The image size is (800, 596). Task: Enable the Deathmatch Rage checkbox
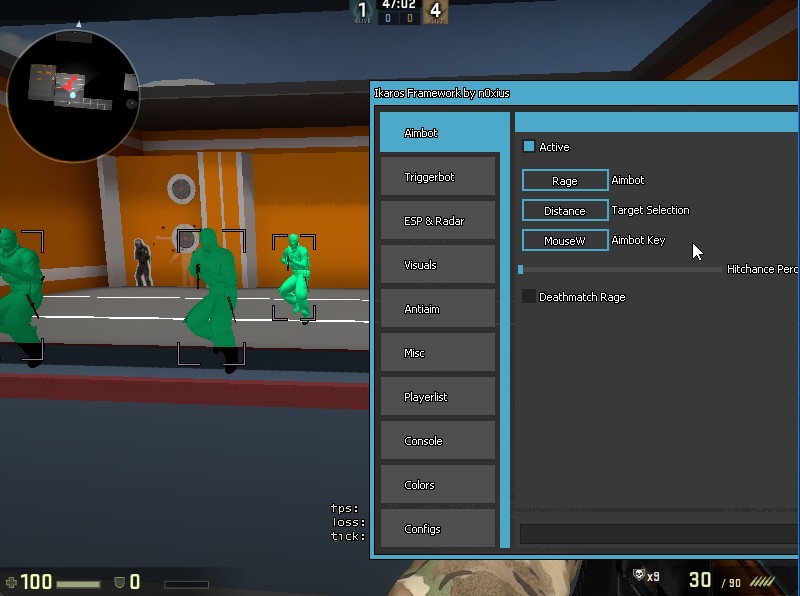click(529, 296)
